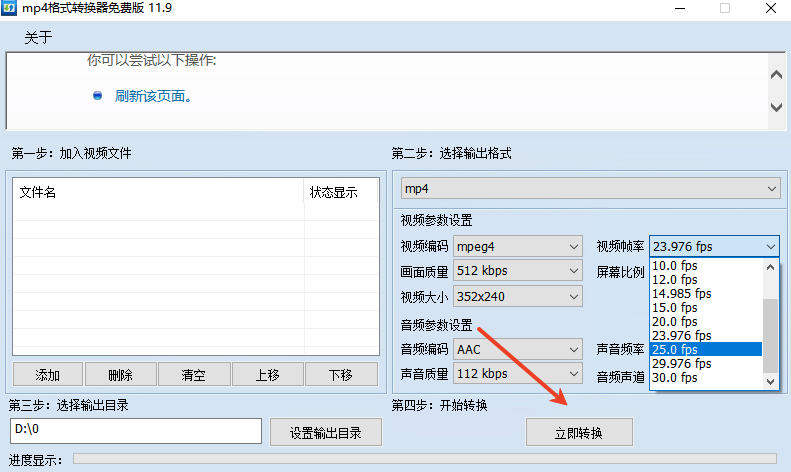Select 23.976 fps in the open list
This screenshot has height=472, width=791.
point(706,335)
